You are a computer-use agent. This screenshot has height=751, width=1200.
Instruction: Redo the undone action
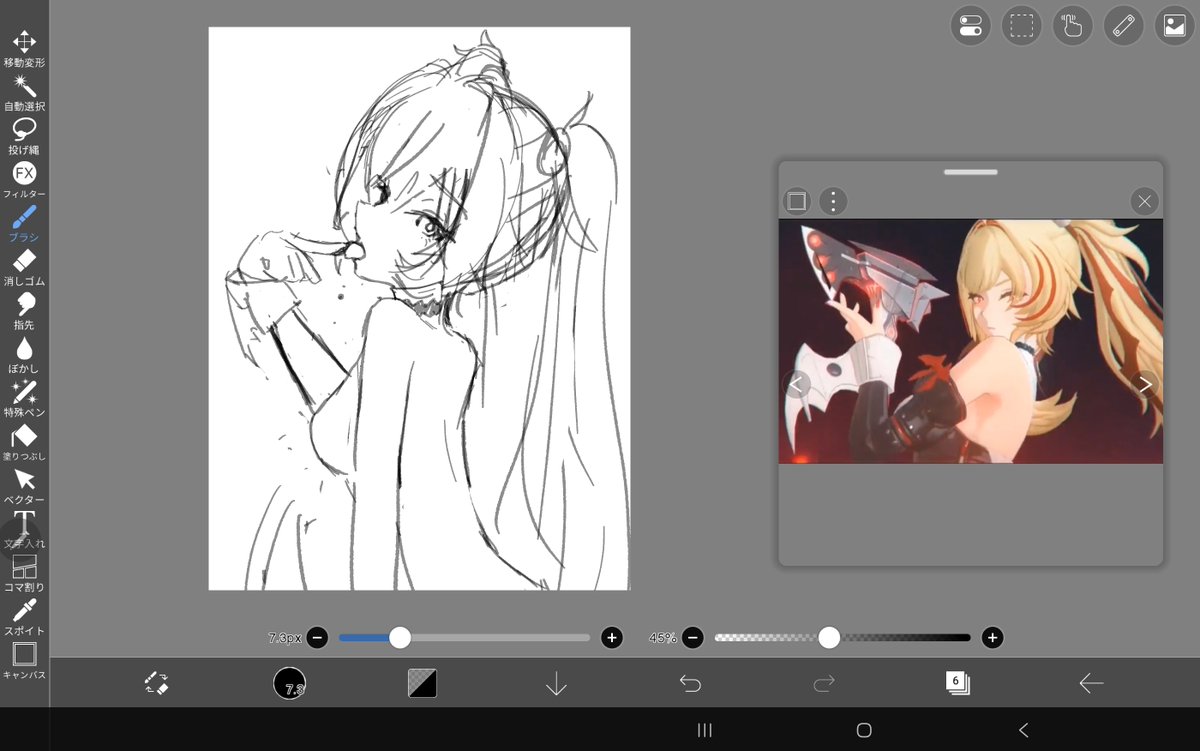coord(824,683)
